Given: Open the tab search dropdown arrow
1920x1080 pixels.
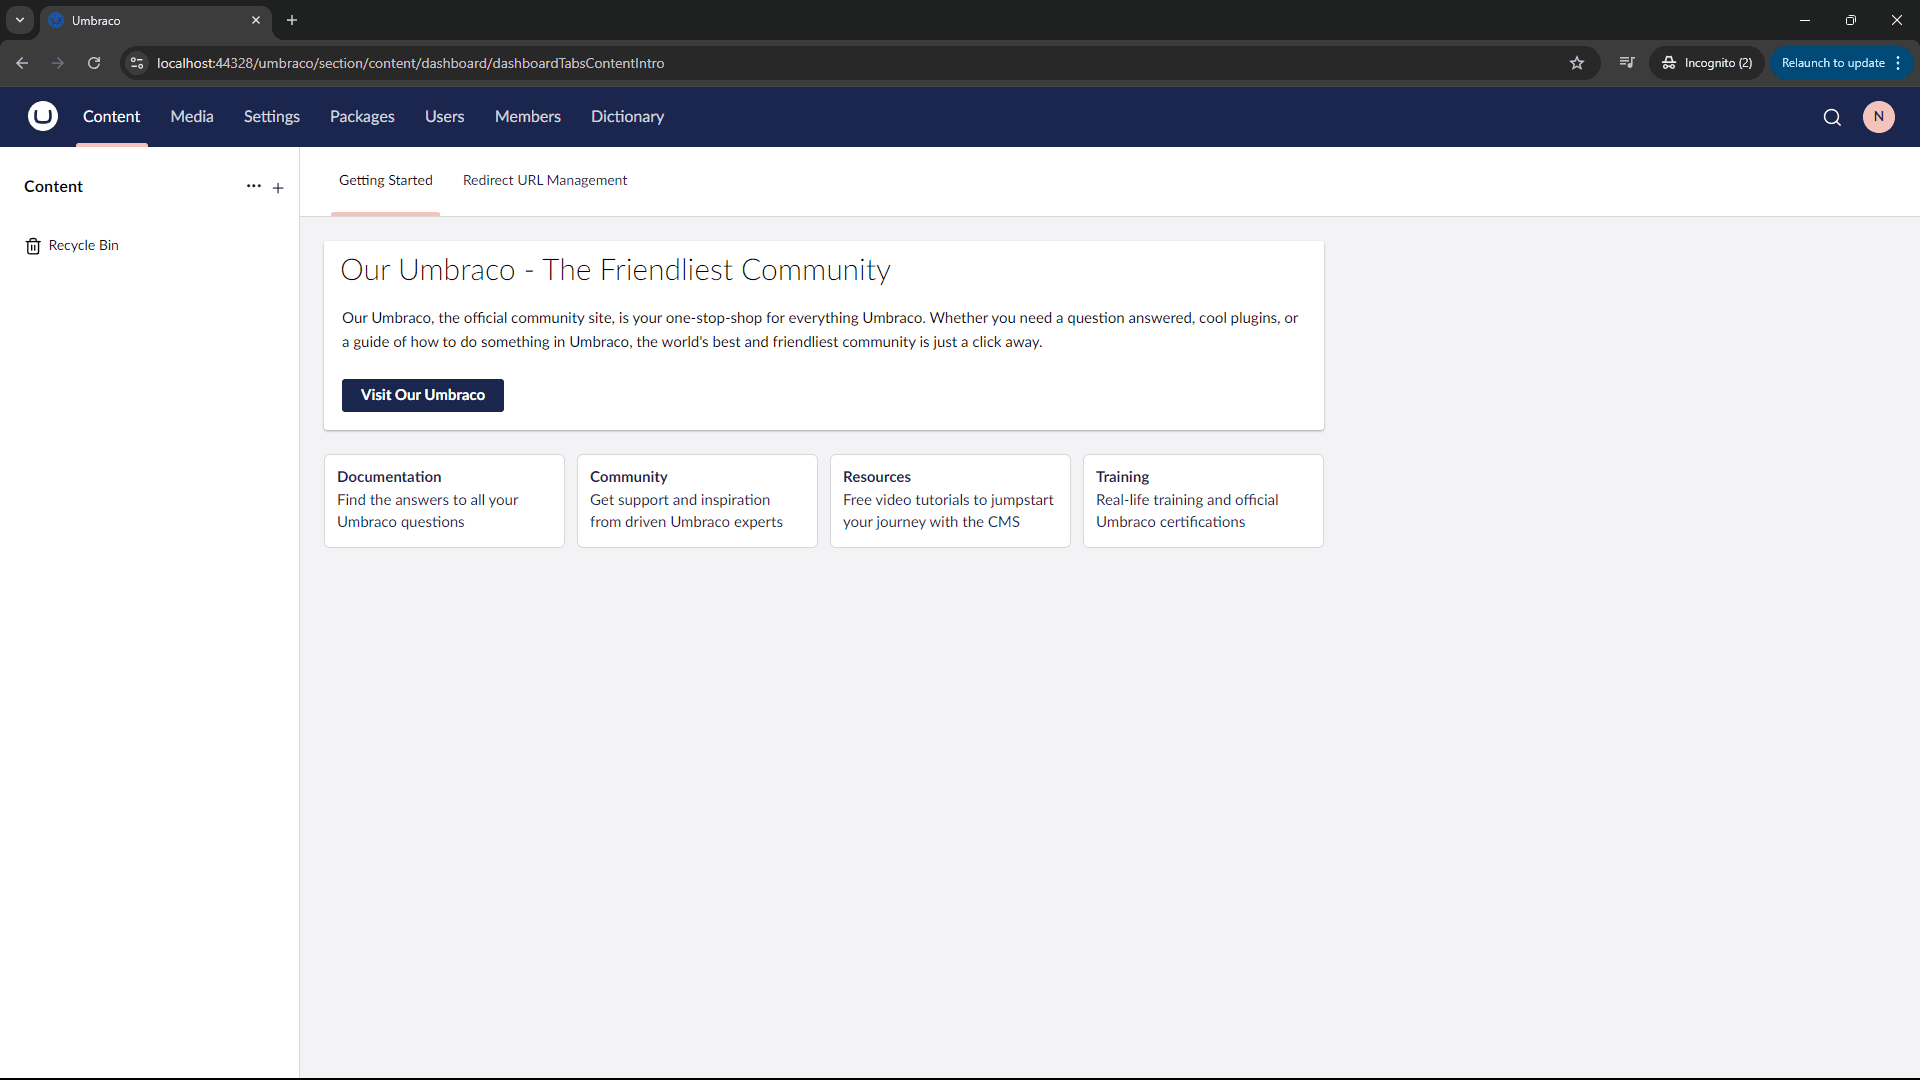Looking at the screenshot, I should [x=20, y=20].
